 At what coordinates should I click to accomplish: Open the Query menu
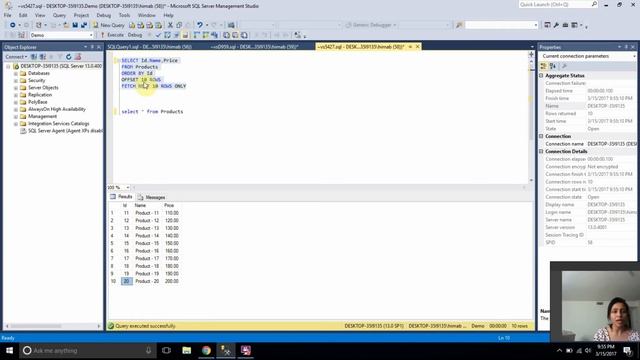click(x=59, y=15)
